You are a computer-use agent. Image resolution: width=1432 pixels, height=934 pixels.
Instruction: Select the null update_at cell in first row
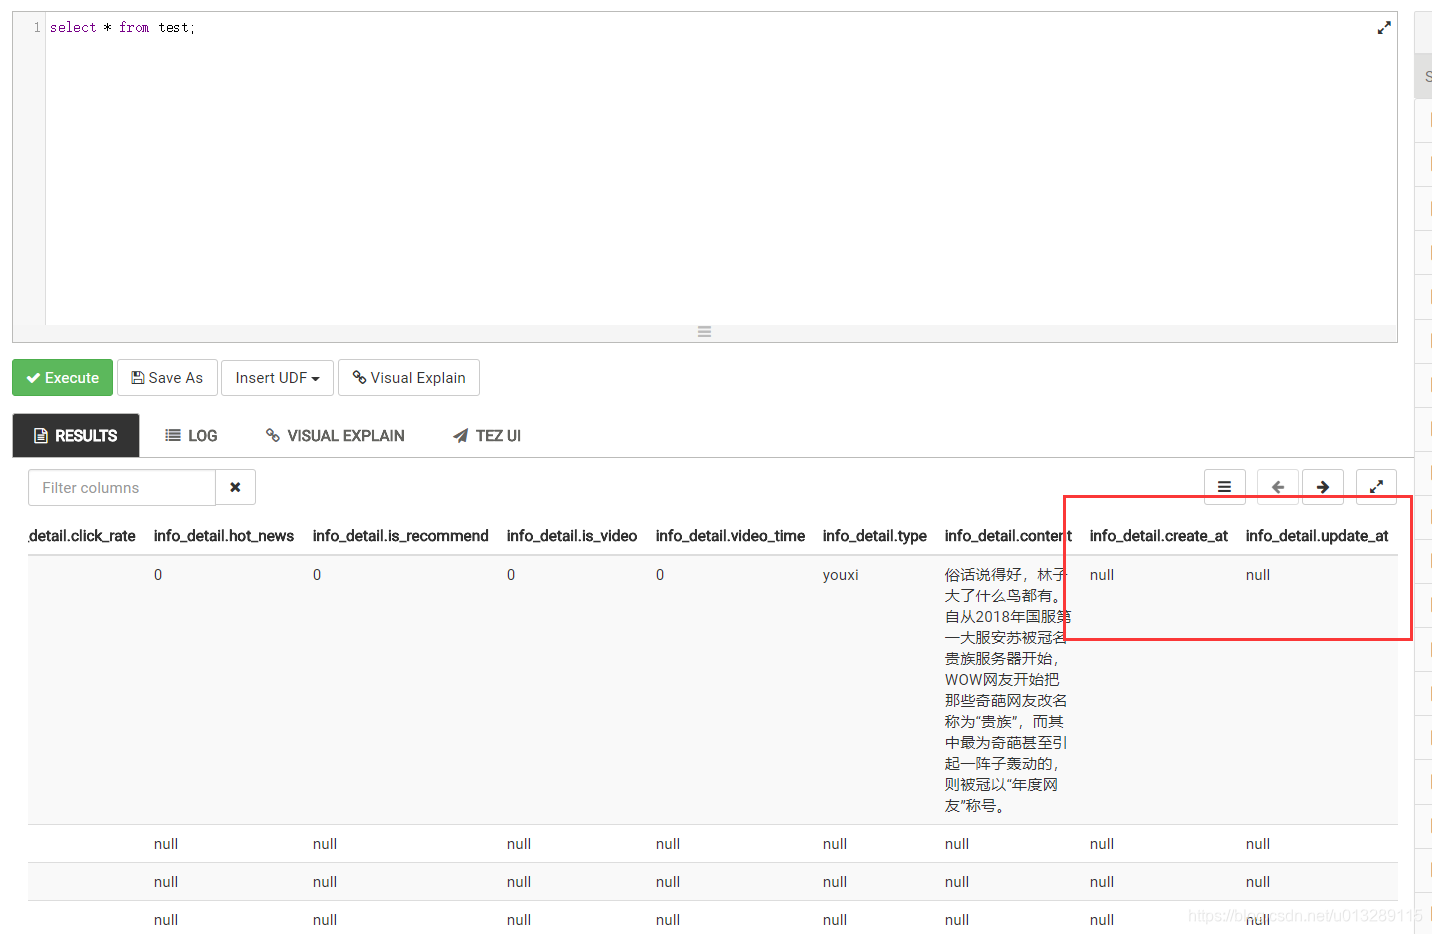click(x=1258, y=575)
